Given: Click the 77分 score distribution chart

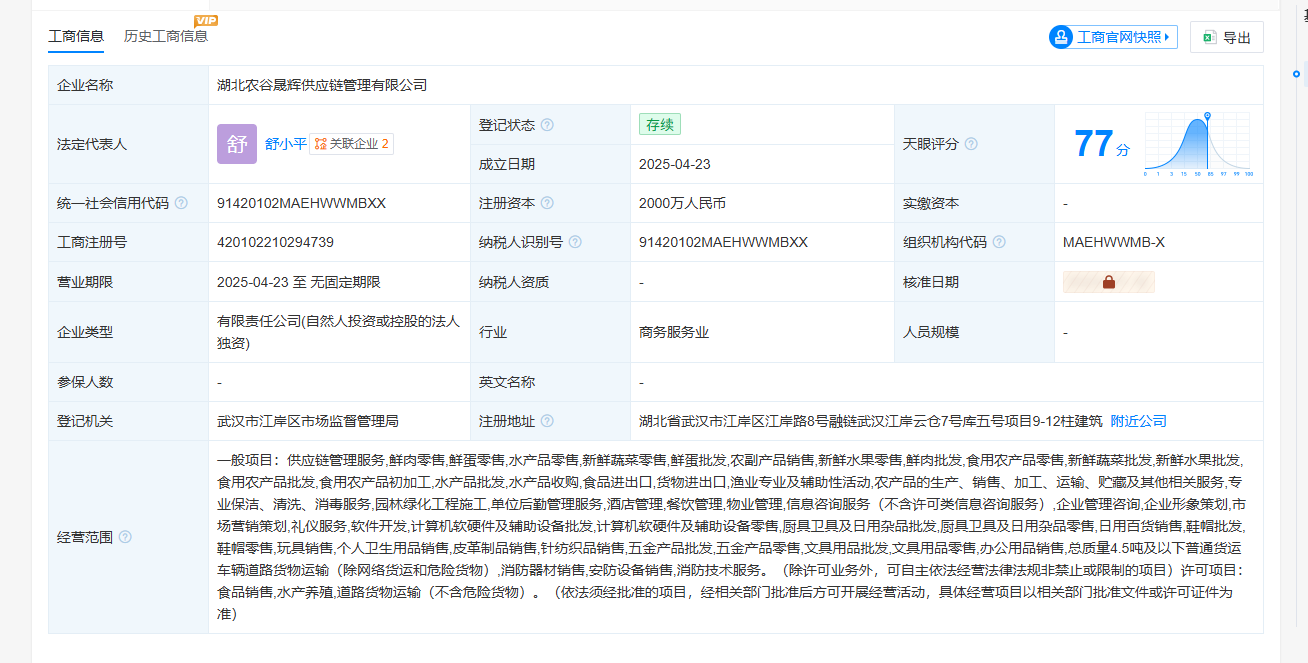Looking at the screenshot, I should tap(1198, 144).
